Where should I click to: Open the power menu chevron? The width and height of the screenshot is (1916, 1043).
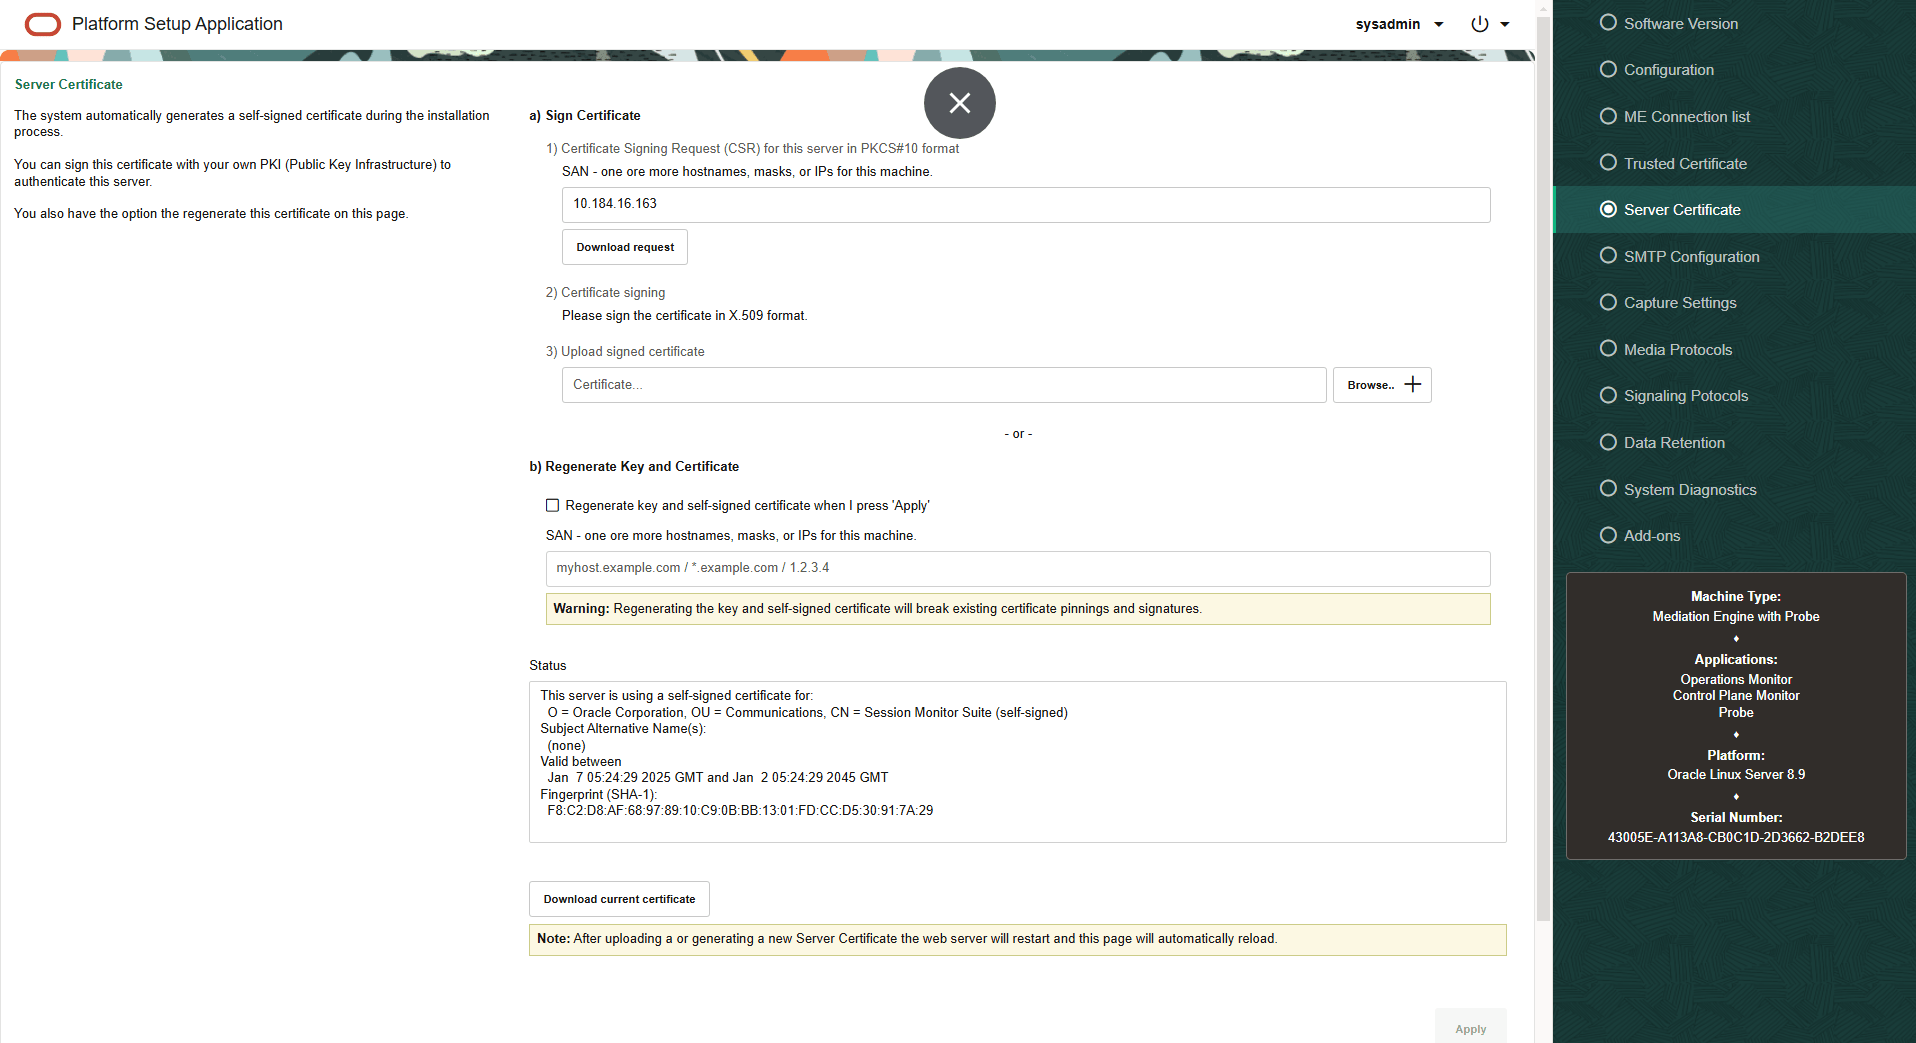[x=1503, y=24]
